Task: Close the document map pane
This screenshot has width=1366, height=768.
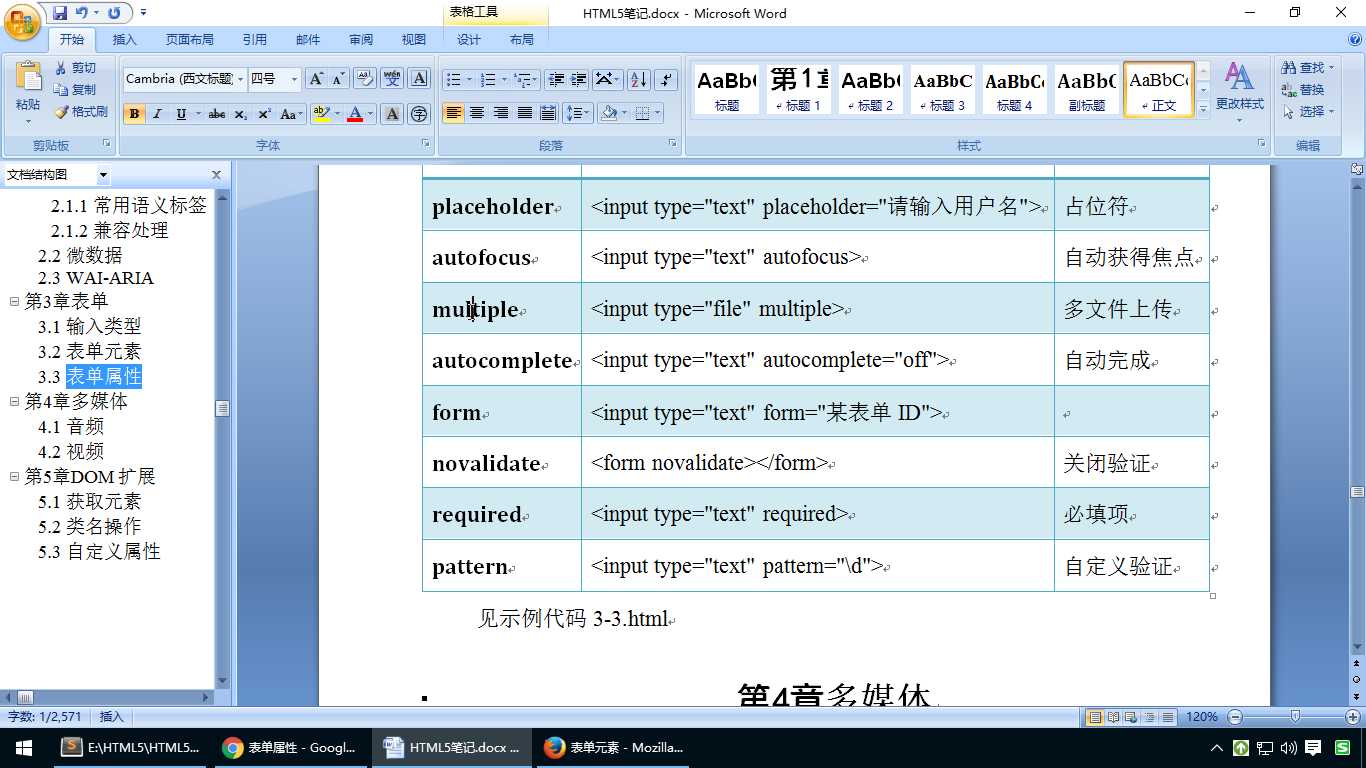Action: coord(216,175)
